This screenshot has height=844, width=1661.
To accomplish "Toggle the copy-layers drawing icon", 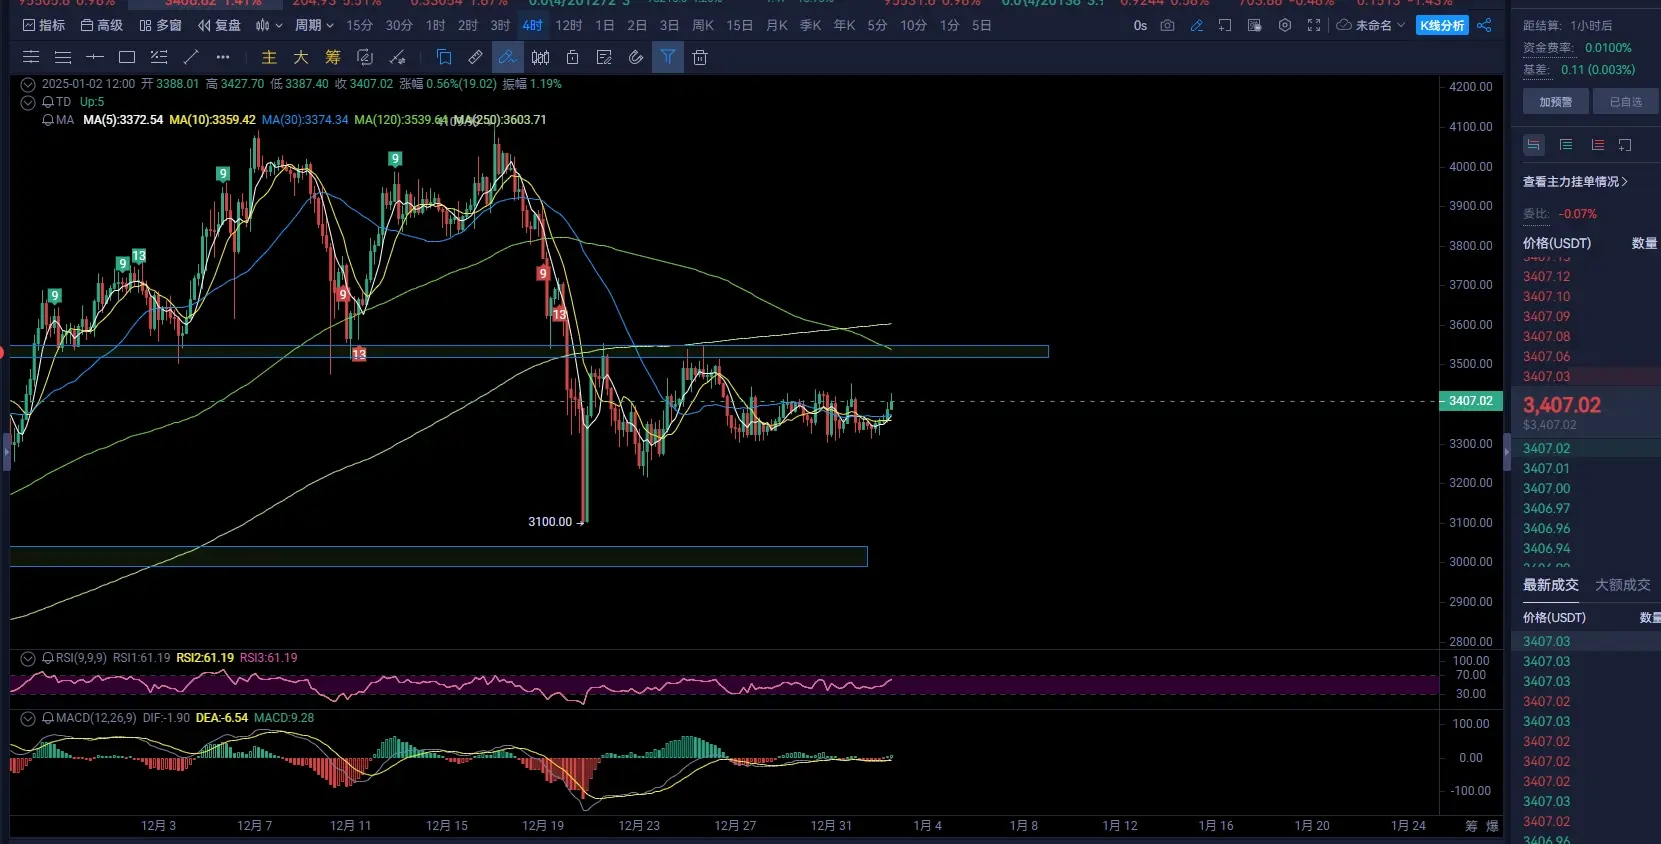I will [x=444, y=57].
